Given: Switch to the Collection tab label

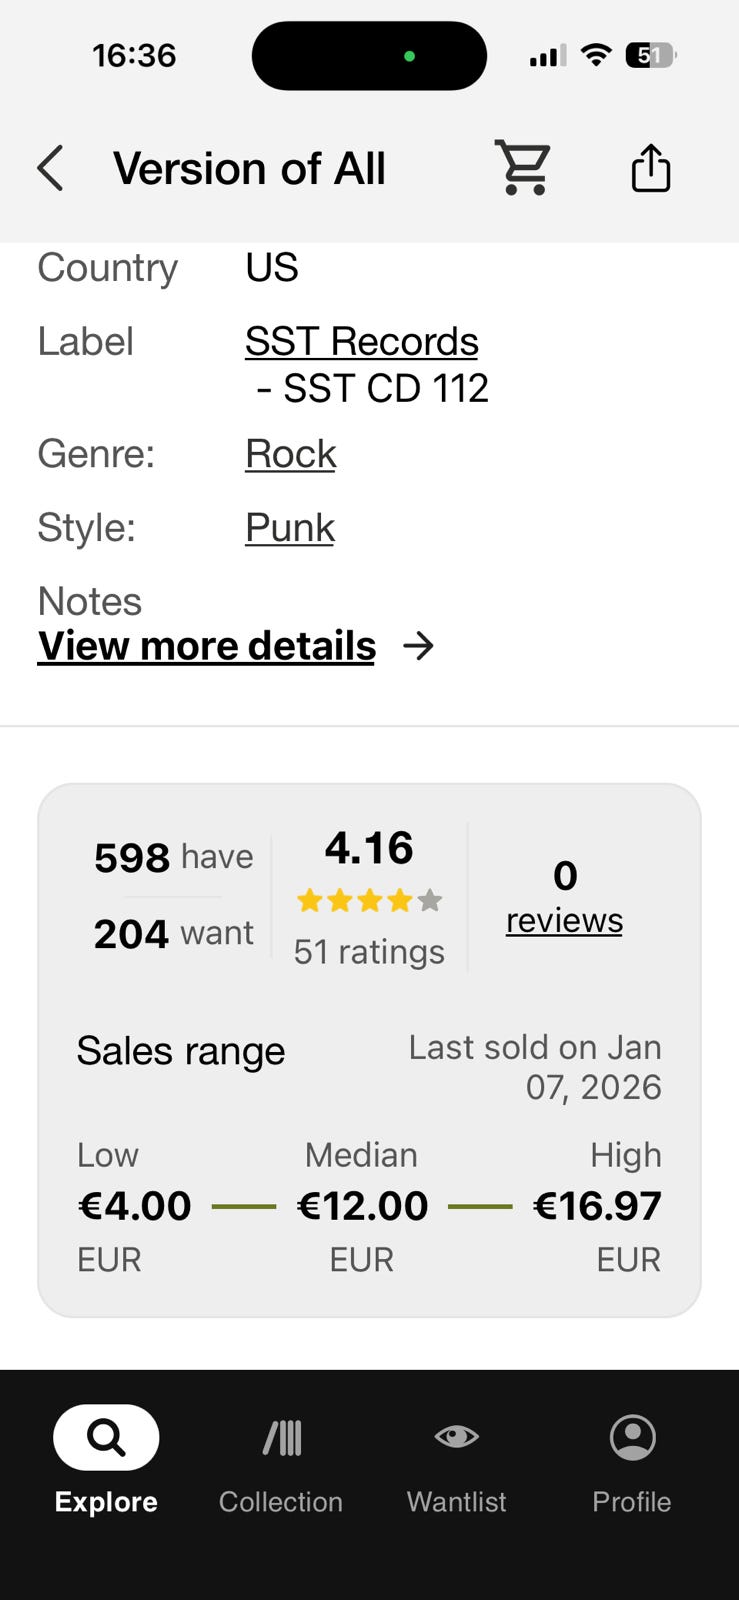Looking at the screenshot, I should pyautogui.click(x=281, y=1501).
